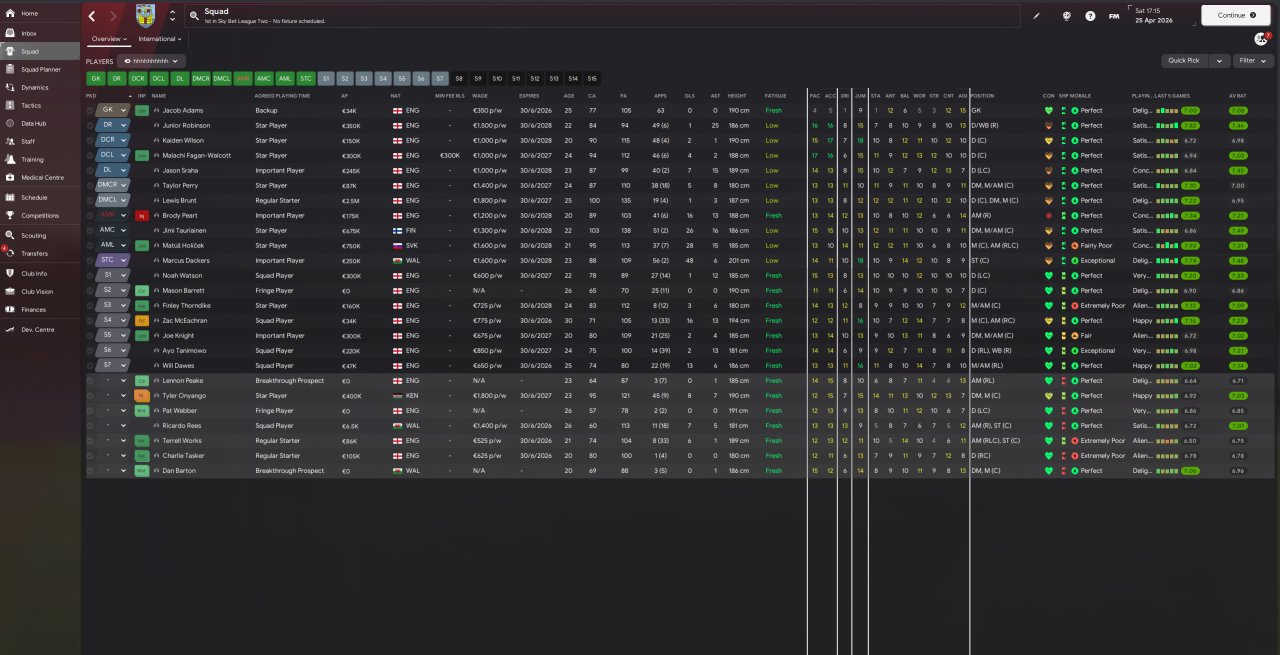
Task: Open the Filter dropdown
Action: (1253, 60)
